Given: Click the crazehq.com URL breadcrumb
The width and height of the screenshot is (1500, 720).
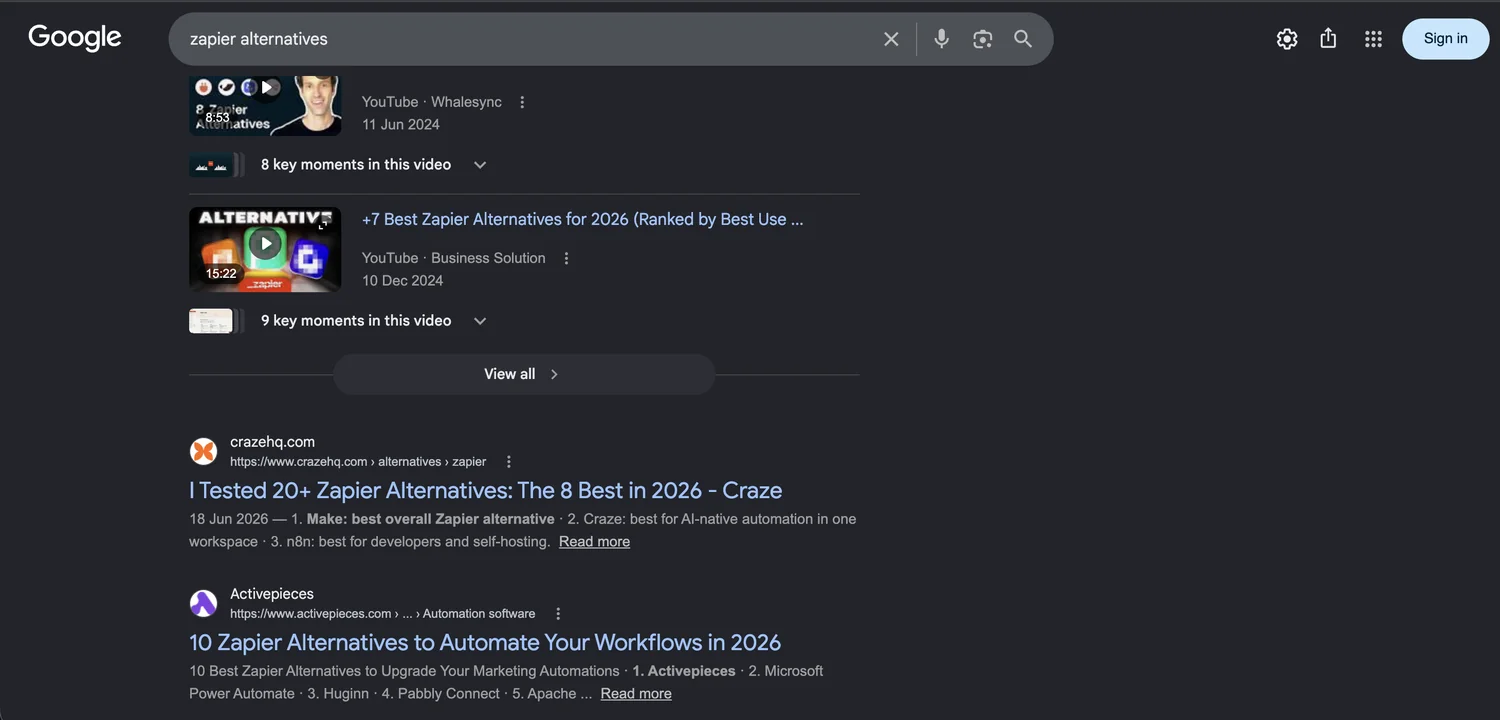Looking at the screenshot, I should [x=358, y=462].
